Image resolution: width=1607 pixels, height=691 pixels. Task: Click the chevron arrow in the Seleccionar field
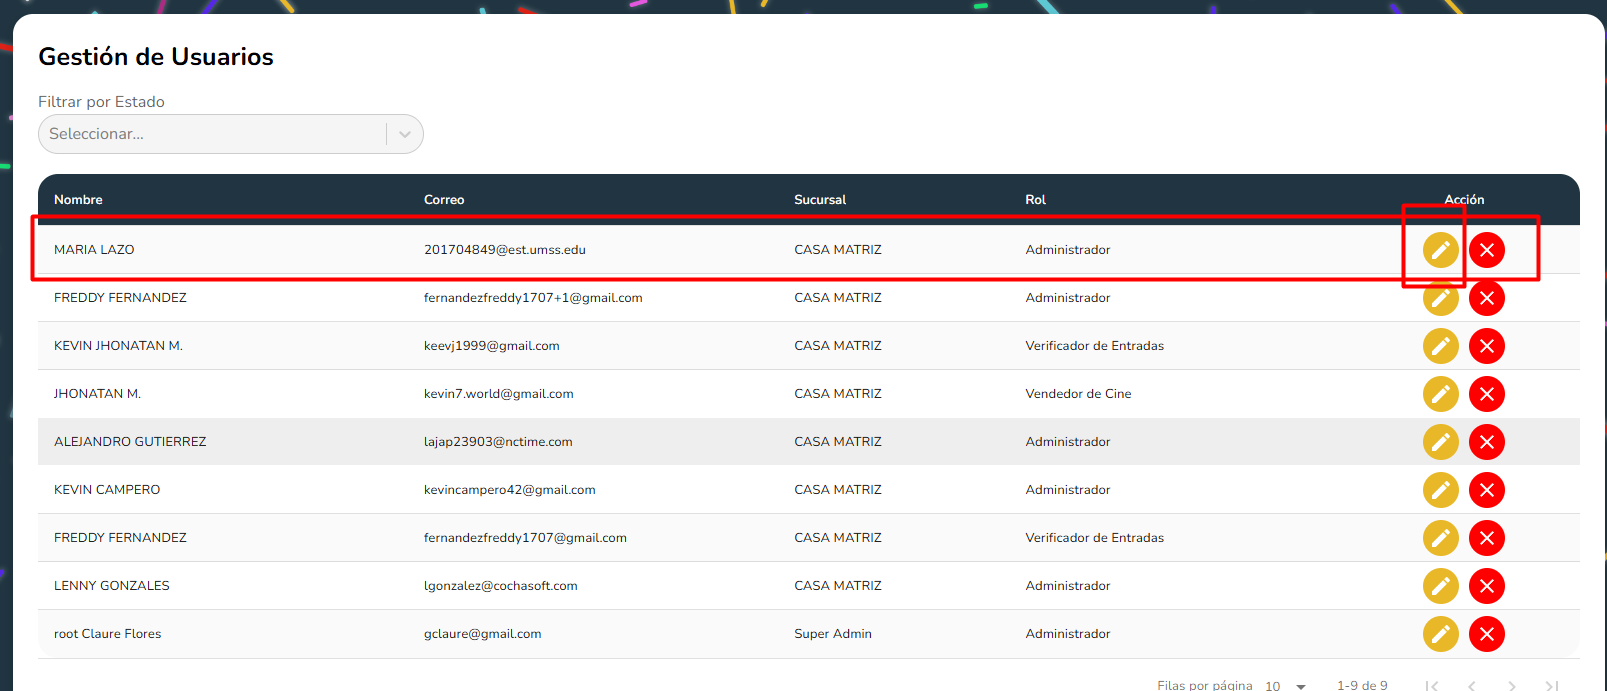(x=405, y=134)
